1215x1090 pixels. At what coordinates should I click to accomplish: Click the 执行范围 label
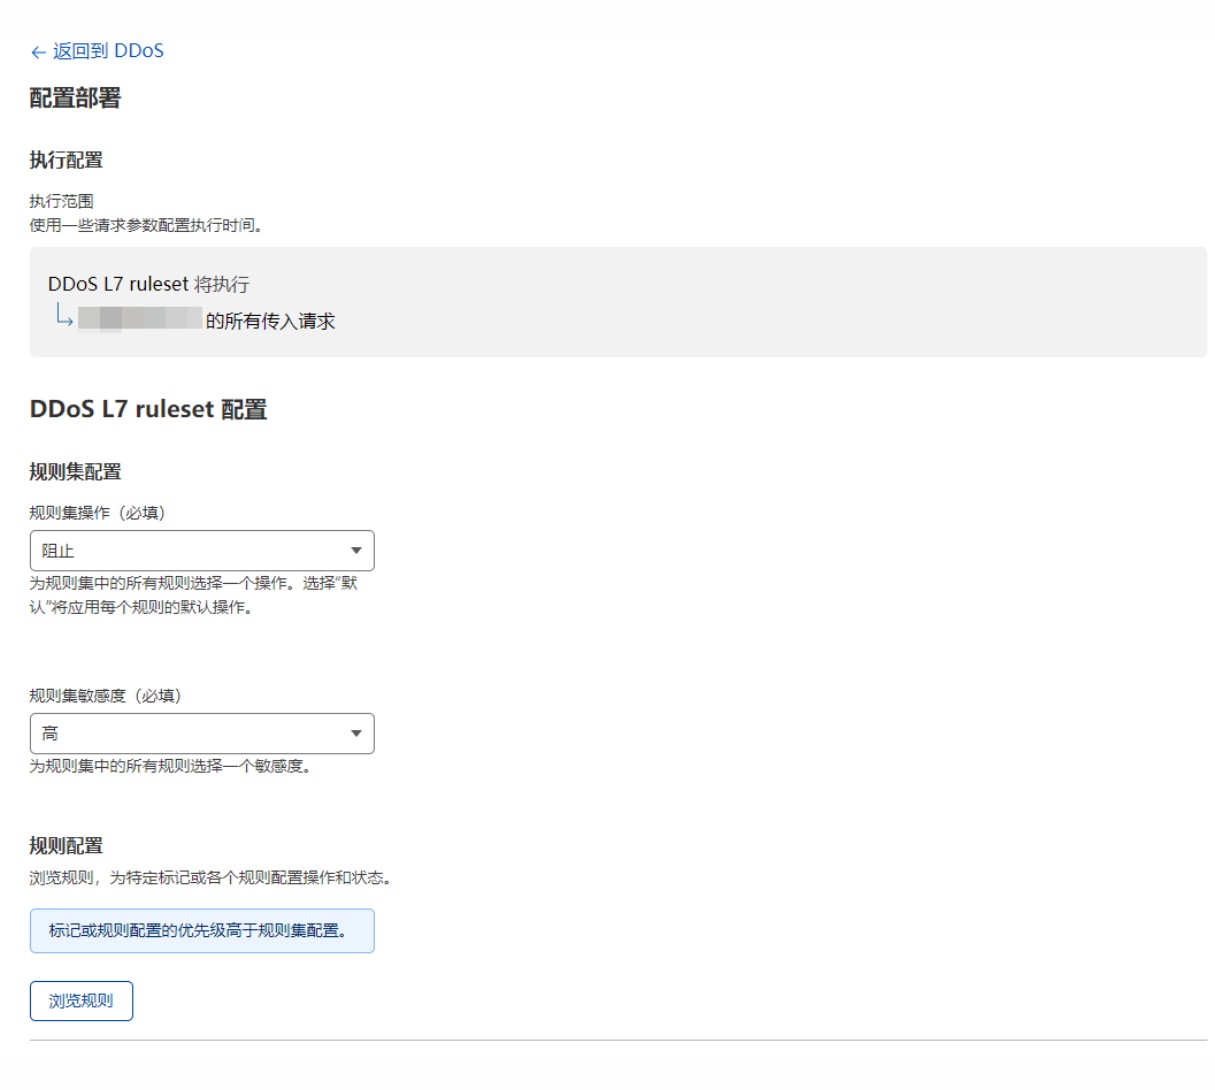click(x=61, y=201)
